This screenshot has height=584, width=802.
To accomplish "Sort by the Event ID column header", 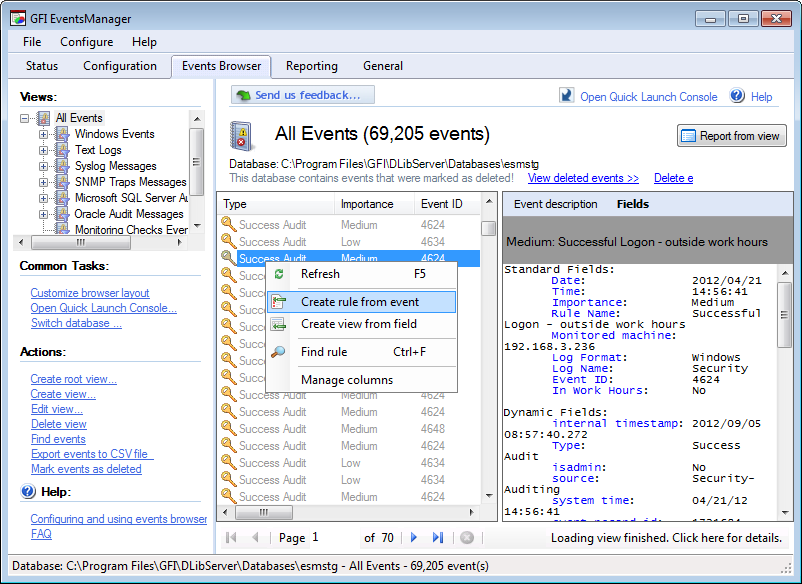I will click(x=448, y=204).
